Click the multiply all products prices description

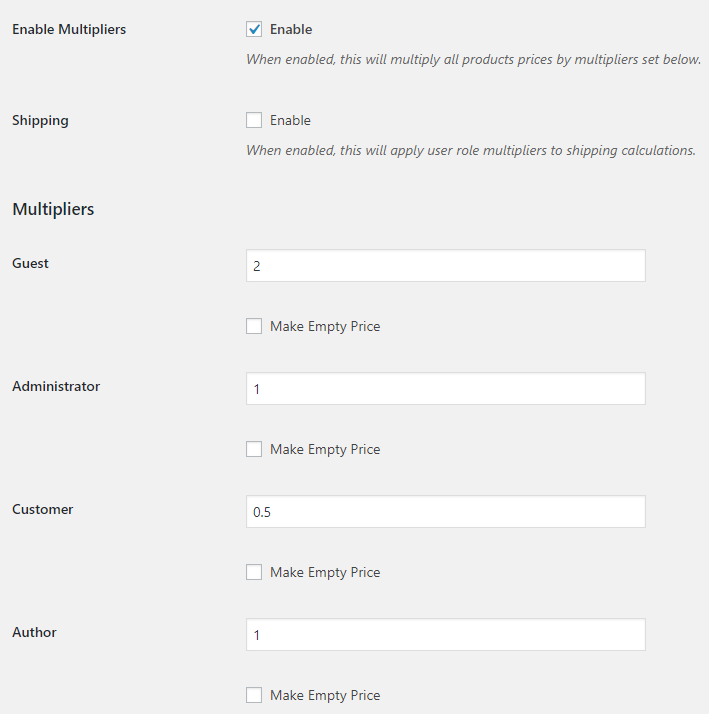click(x=474, y=60)
